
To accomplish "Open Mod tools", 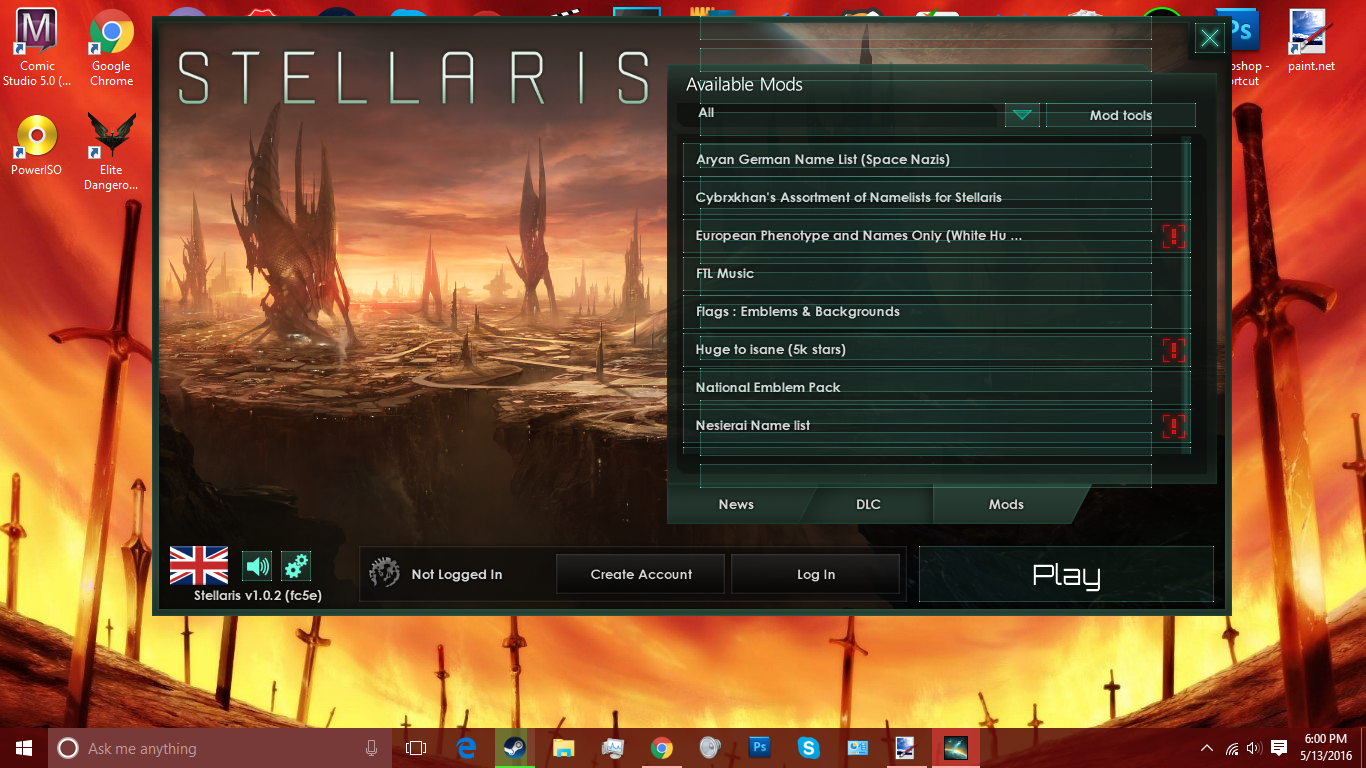I will pos(1120,115).
